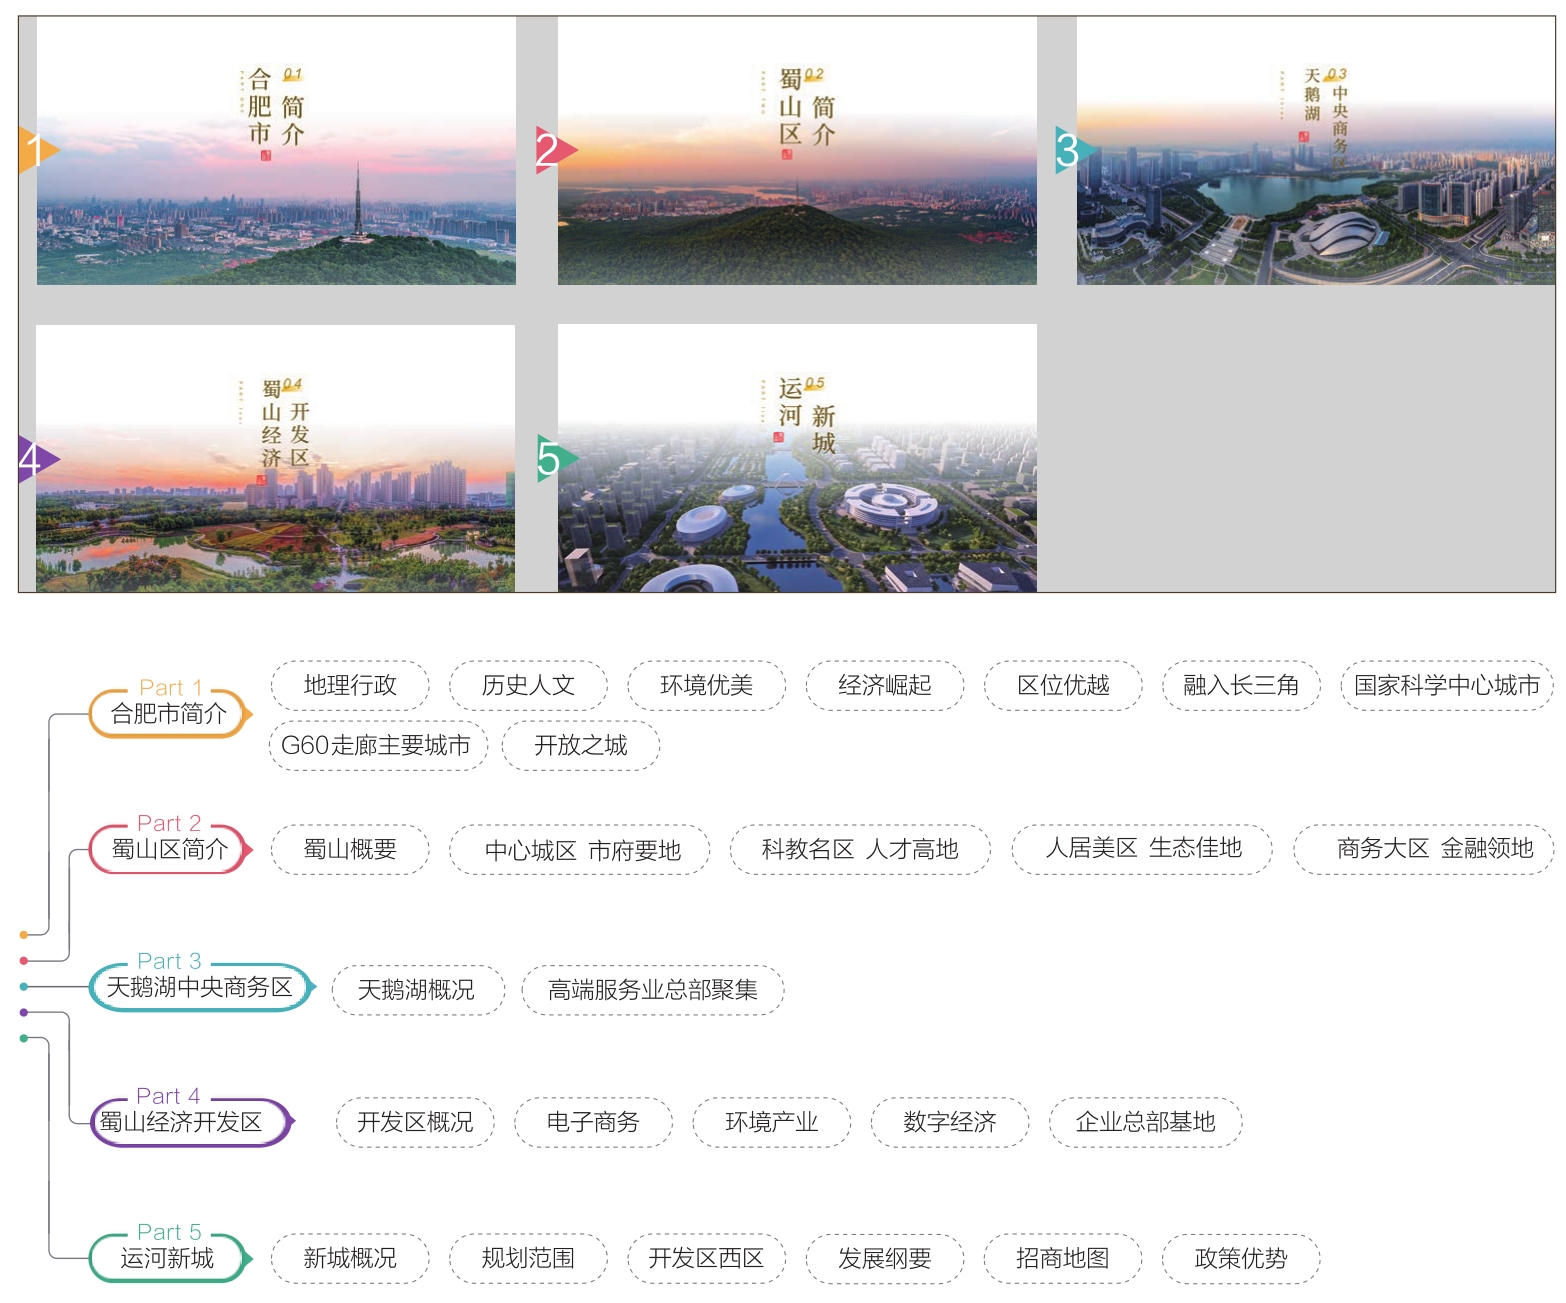The height and width of the screenshot is (1303, 1566).
Task: Click the purple number 4 arrow marker
Action: 38,459
